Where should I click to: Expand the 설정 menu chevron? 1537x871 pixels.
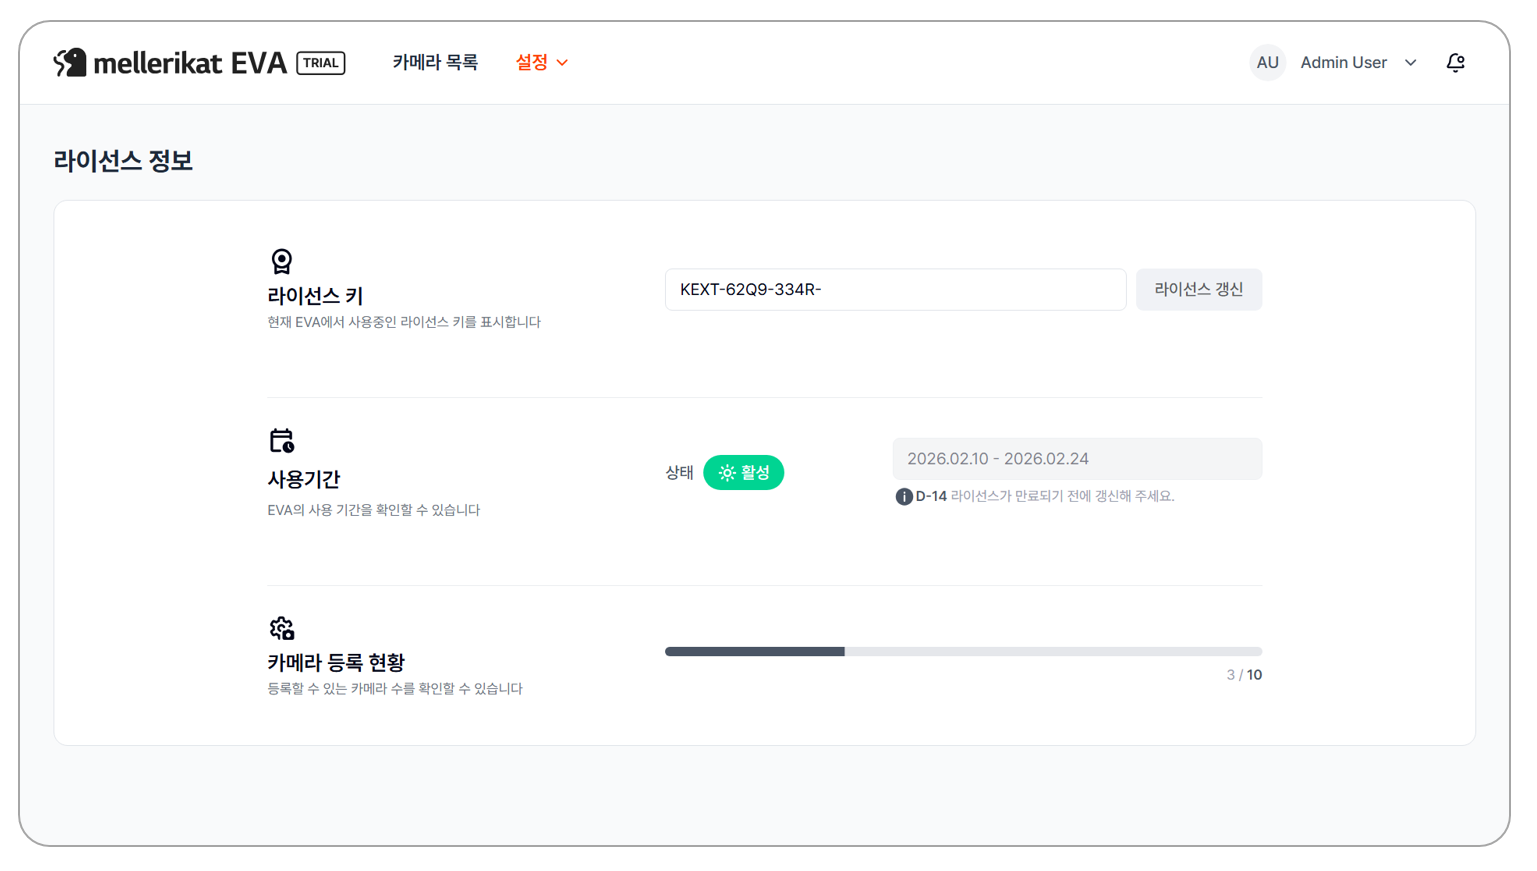point(563,63)
